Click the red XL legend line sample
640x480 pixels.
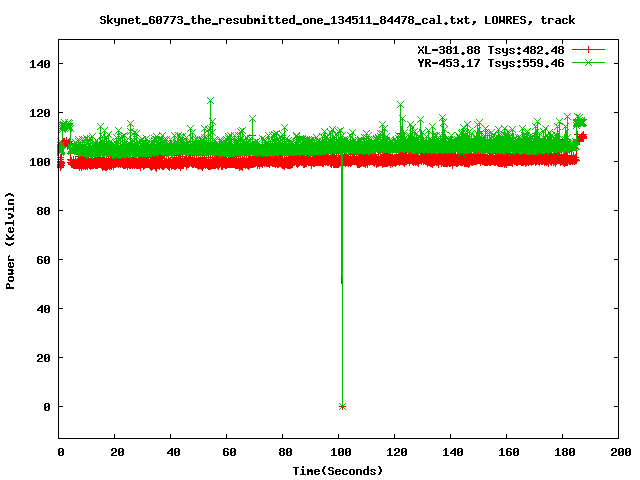tap(588, 50)
